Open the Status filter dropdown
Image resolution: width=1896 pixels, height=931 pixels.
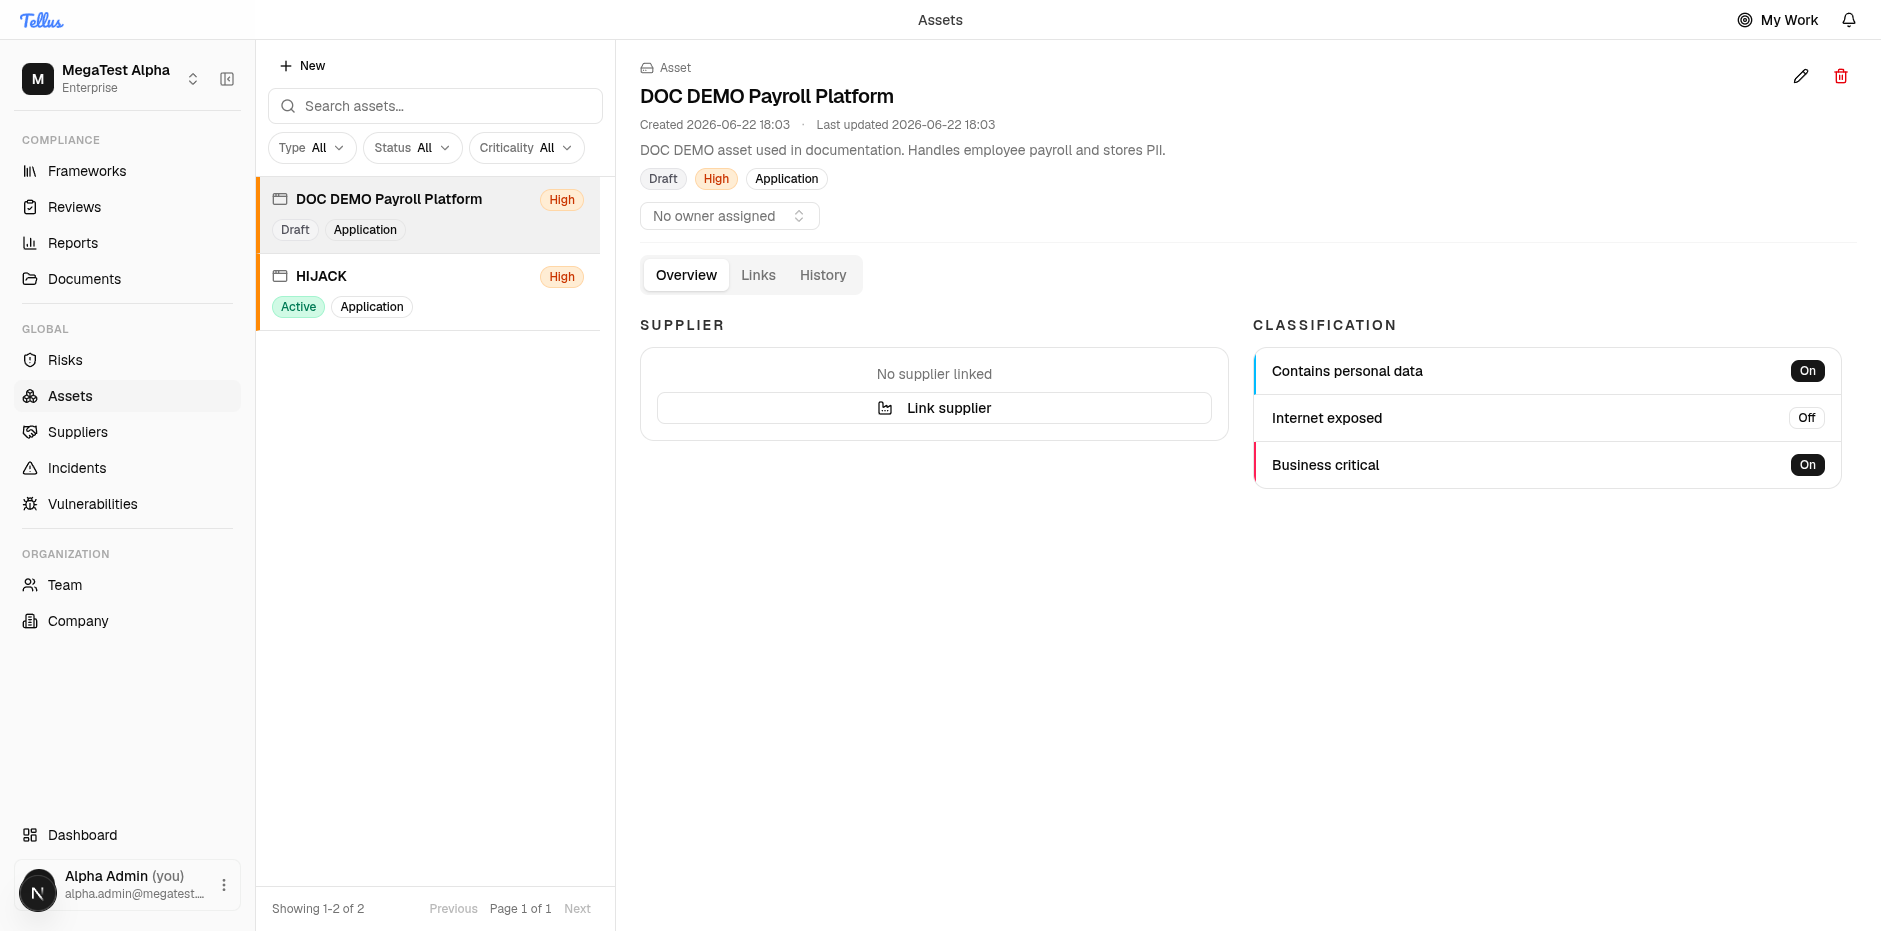413,148
